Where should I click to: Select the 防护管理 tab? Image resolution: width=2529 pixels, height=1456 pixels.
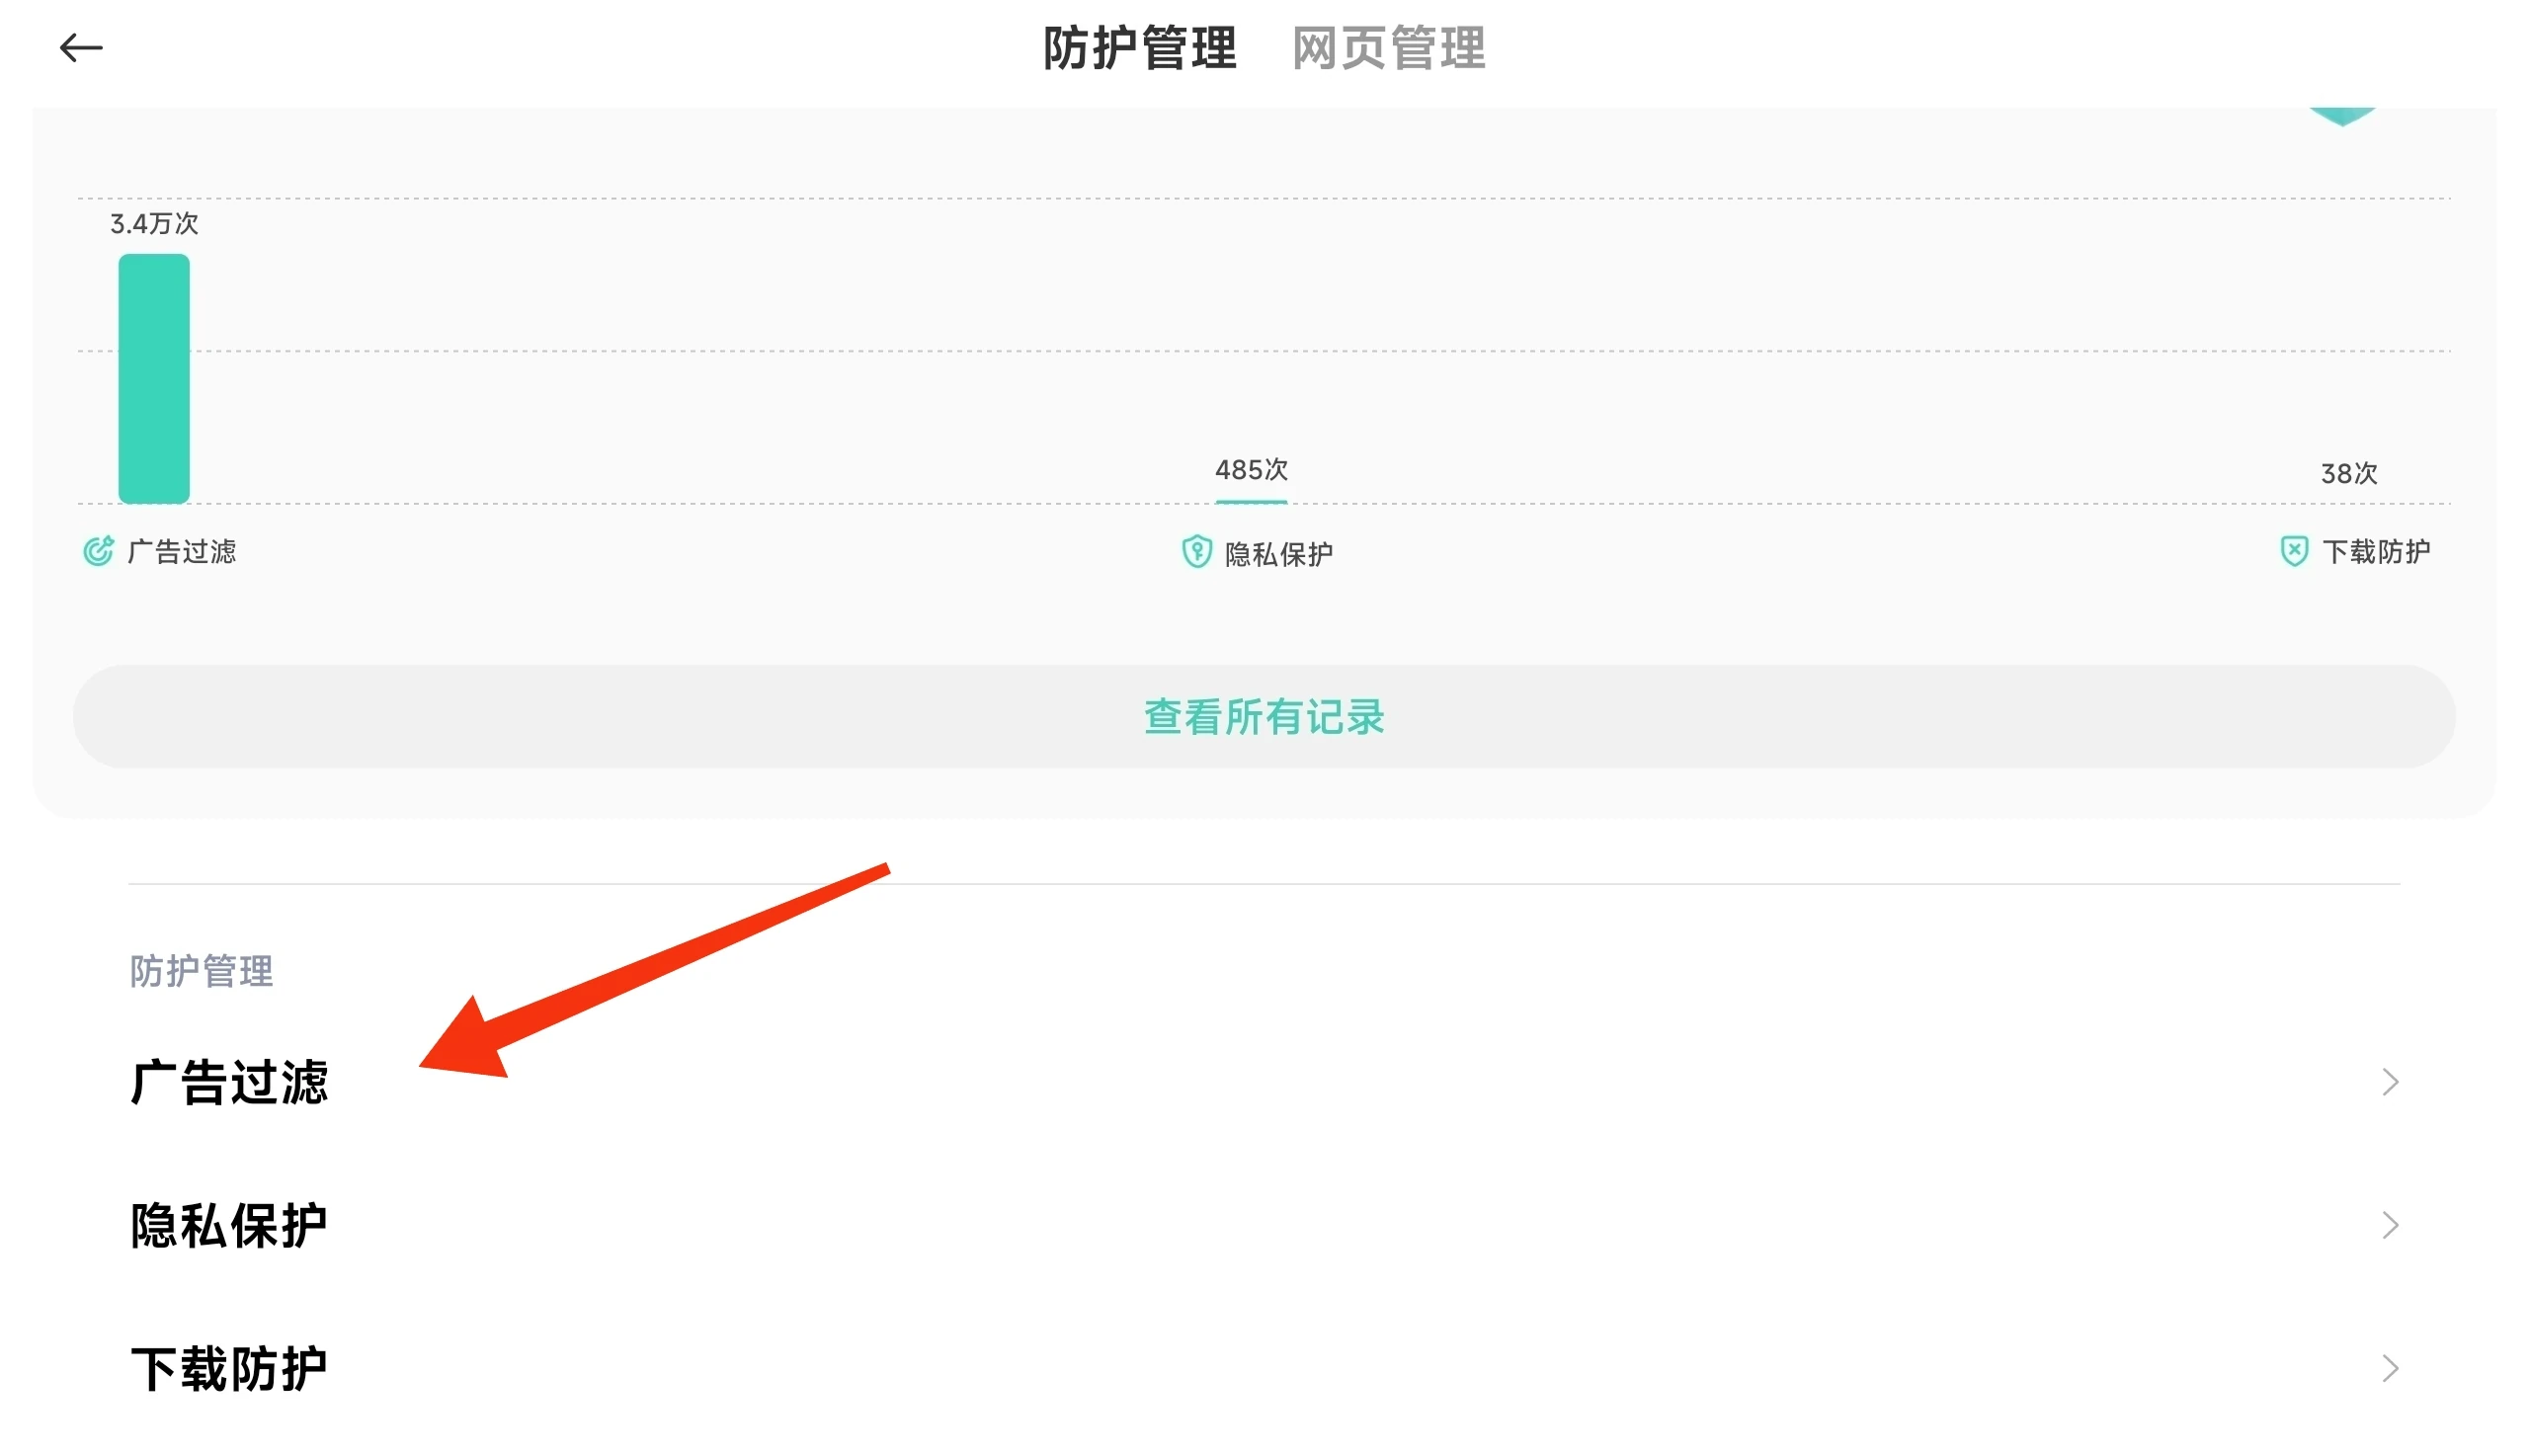coord(1139,48)
